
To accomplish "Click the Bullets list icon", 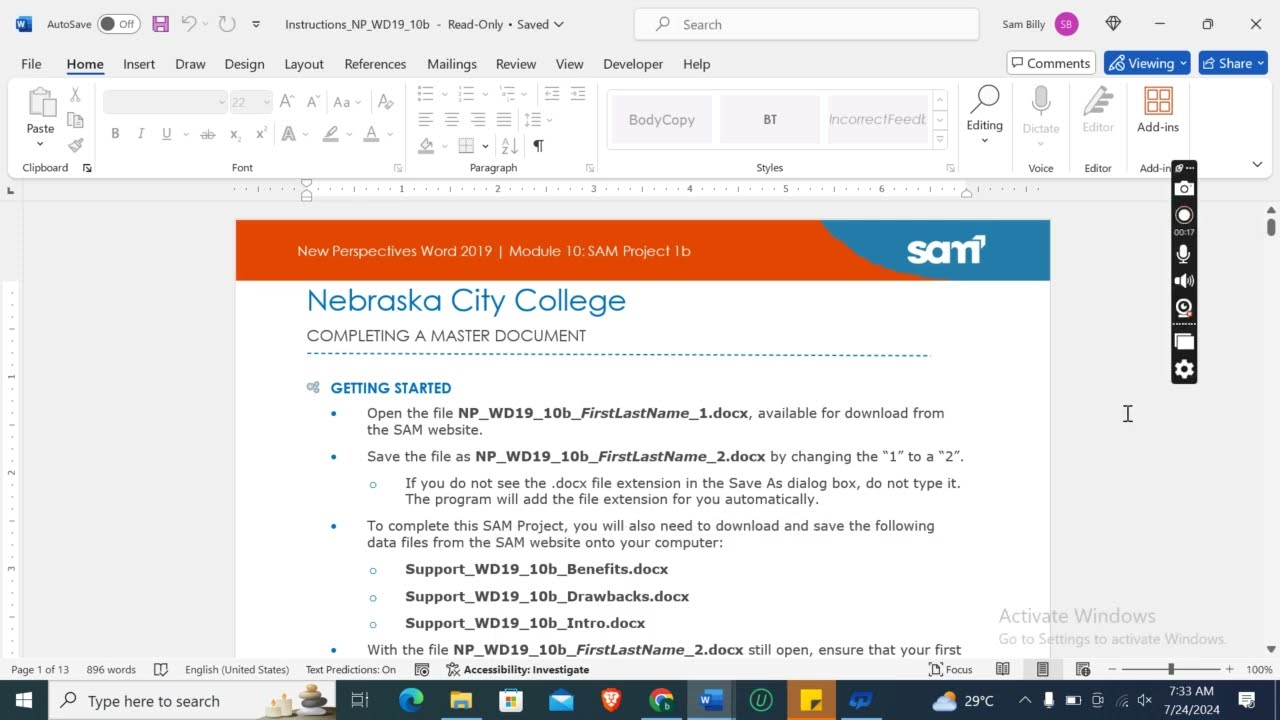I will (425, 94).
